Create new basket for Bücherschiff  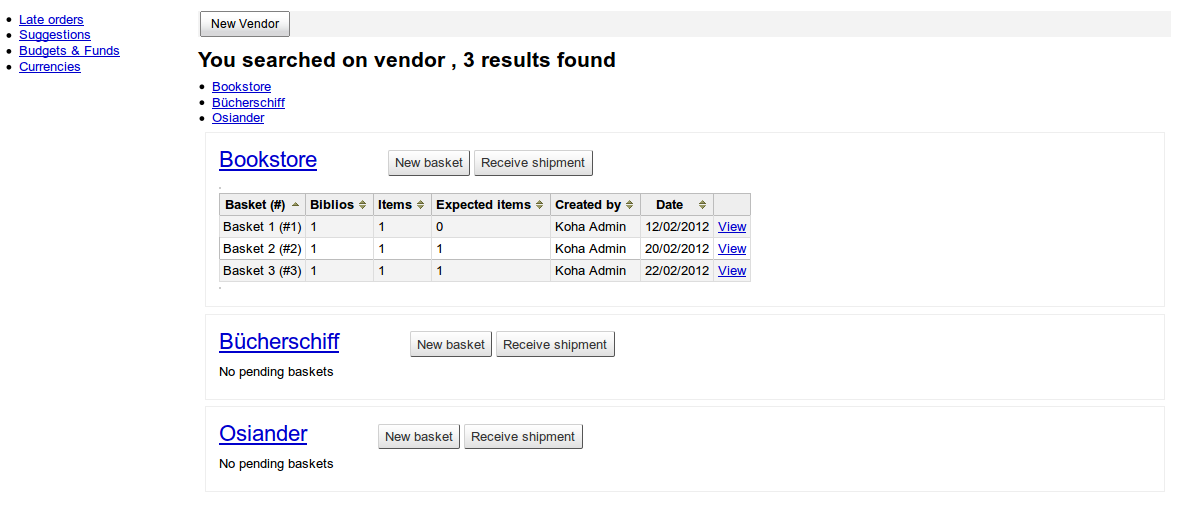tap(451, 345)
